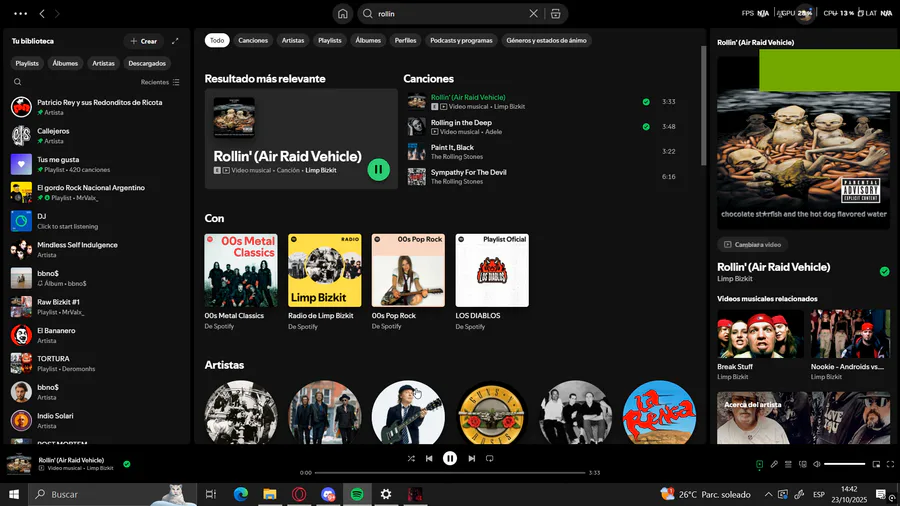
Task: Select Perfiles search filter tab
Action: [405, 40]
